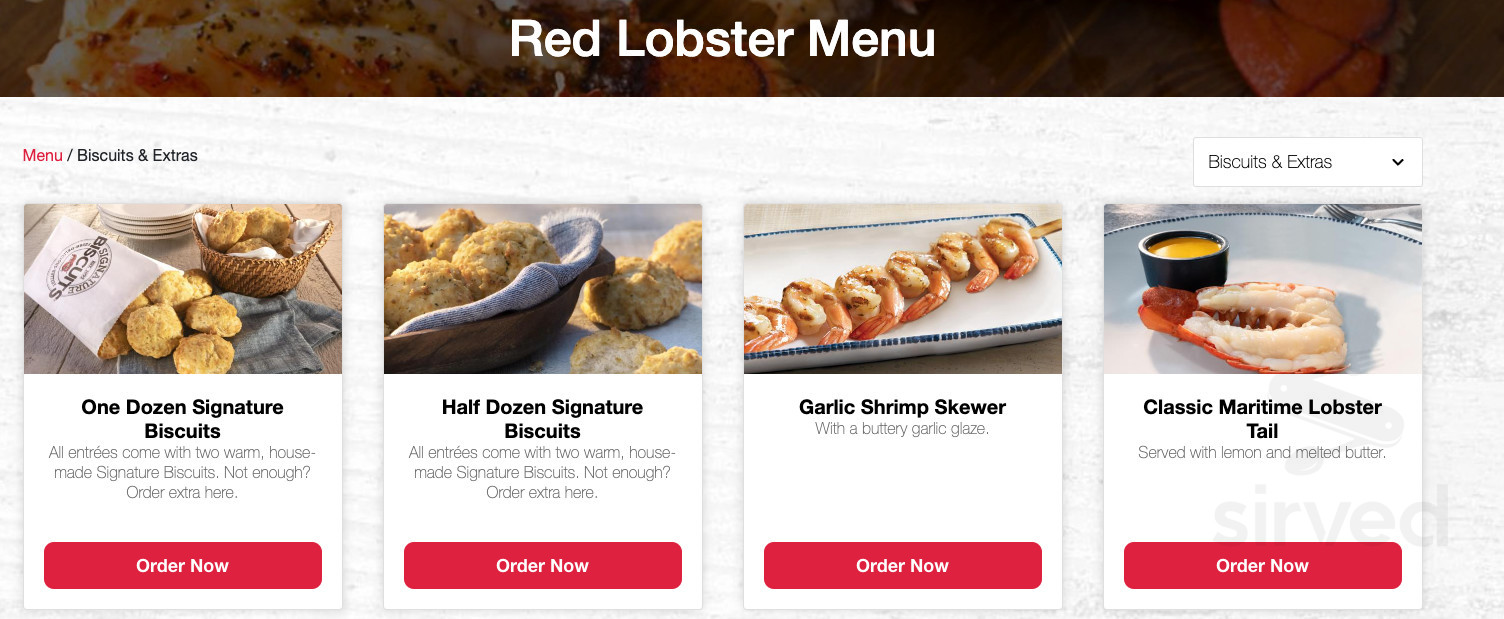1504x619 pixels.
Task: Order One Dozen Signature Biscuits now
Action: (183, 565)
